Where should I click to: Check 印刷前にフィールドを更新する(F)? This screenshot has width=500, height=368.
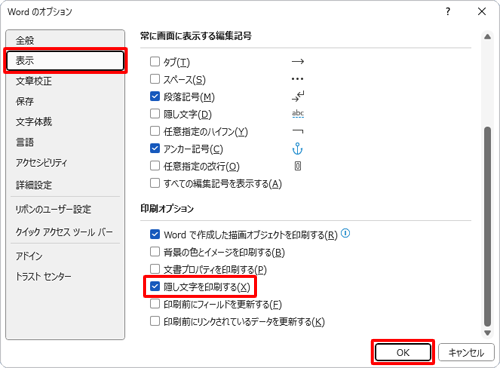tap(155, 304)
